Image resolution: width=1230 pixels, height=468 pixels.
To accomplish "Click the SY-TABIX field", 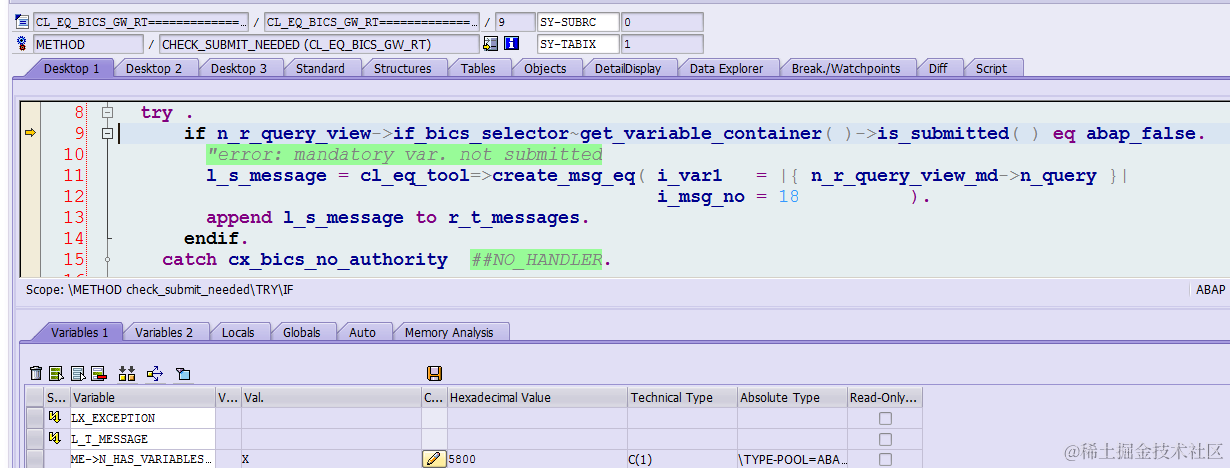I will [x=577, y=44].
